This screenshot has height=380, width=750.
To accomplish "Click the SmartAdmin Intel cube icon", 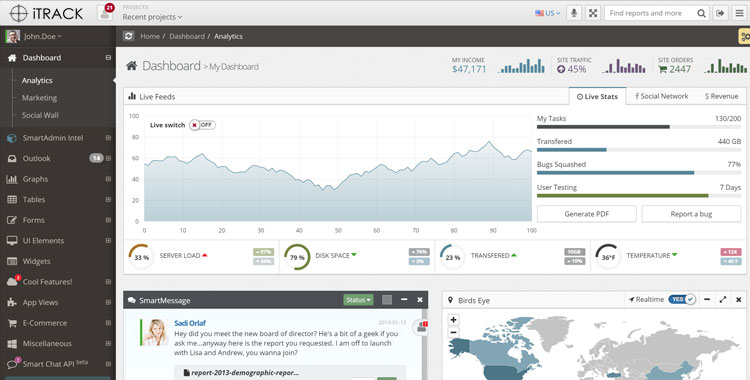I will pyautogui.click(x=12, y=138).
